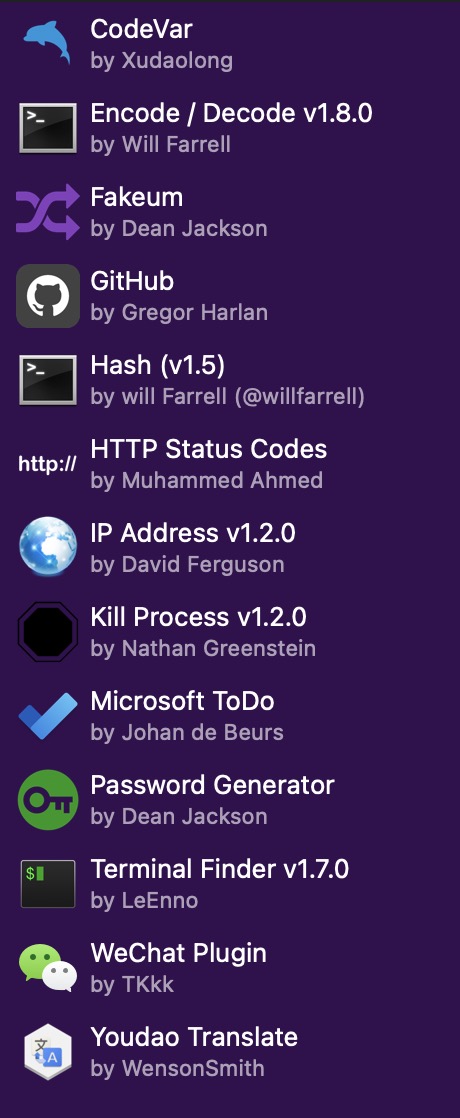This screenshot has height=1118, width=460.
Task: Click the WeChat Plugin workflow name
Action: click(178, 953)
